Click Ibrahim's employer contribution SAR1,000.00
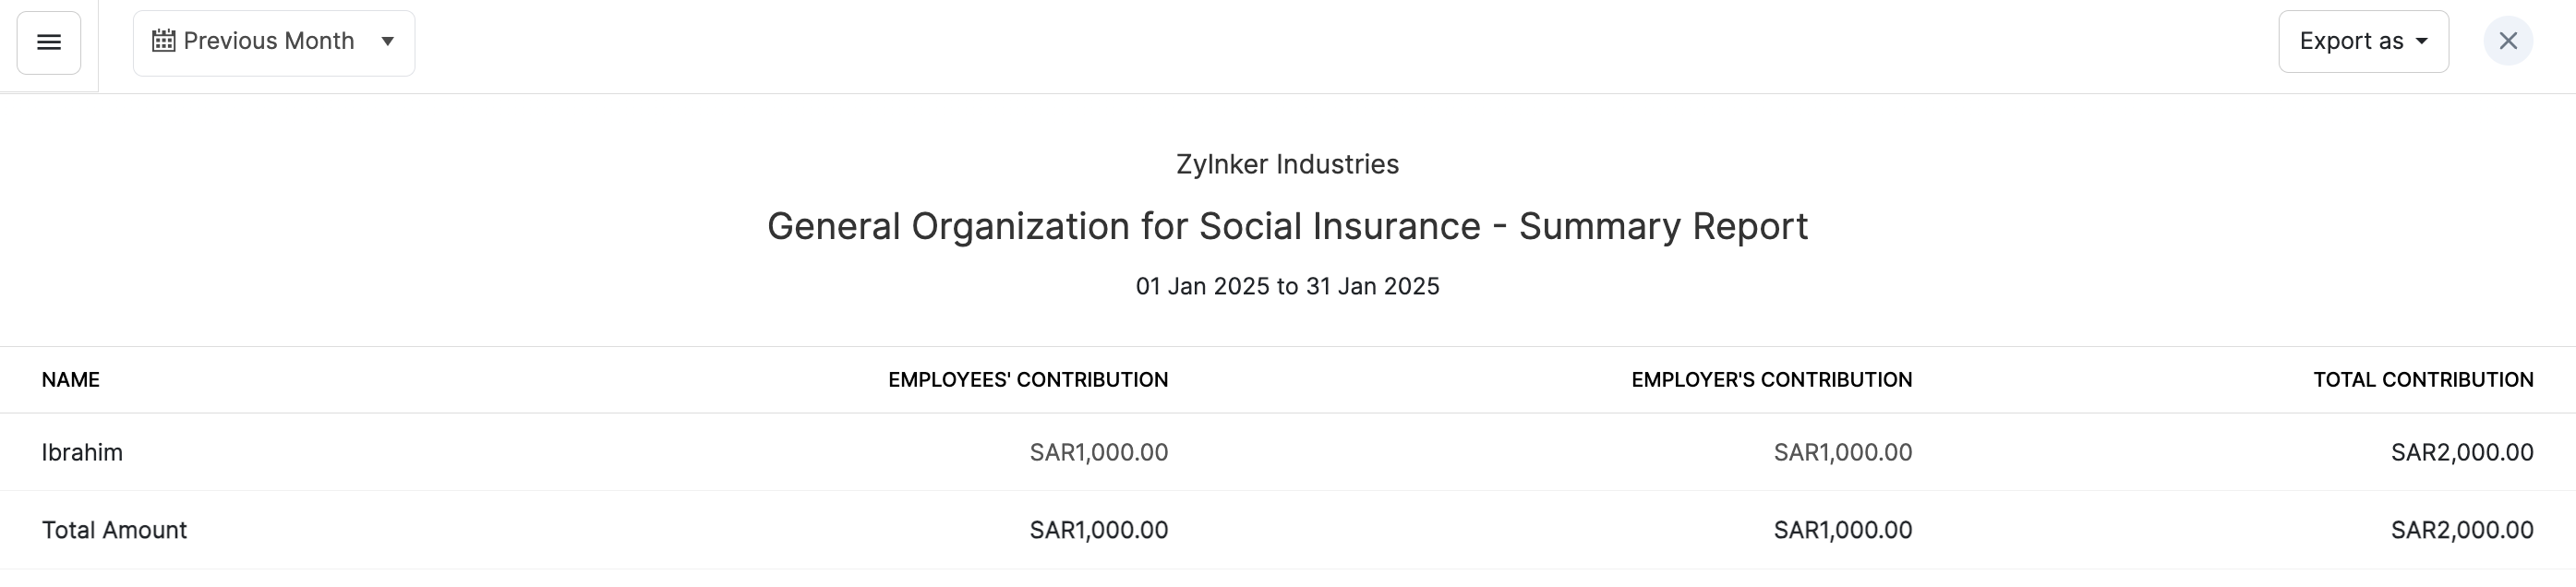The image size is (2576, 587). pos(1842,452)
